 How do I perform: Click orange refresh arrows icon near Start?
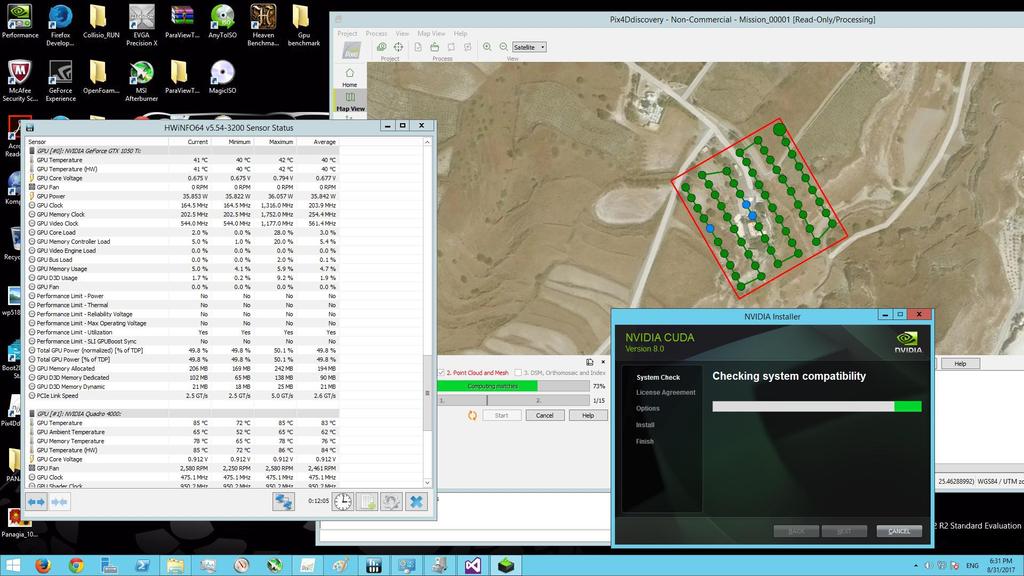click(472, 415)
